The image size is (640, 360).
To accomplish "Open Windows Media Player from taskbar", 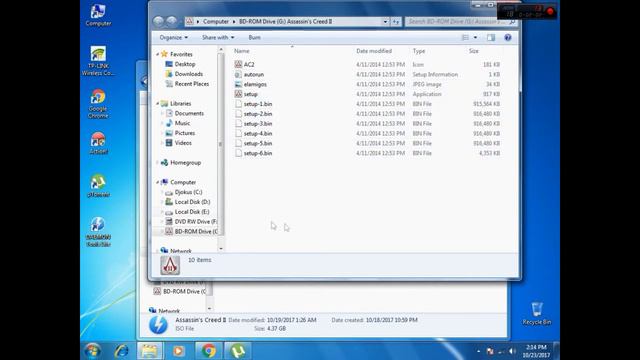I will (178, 351).
